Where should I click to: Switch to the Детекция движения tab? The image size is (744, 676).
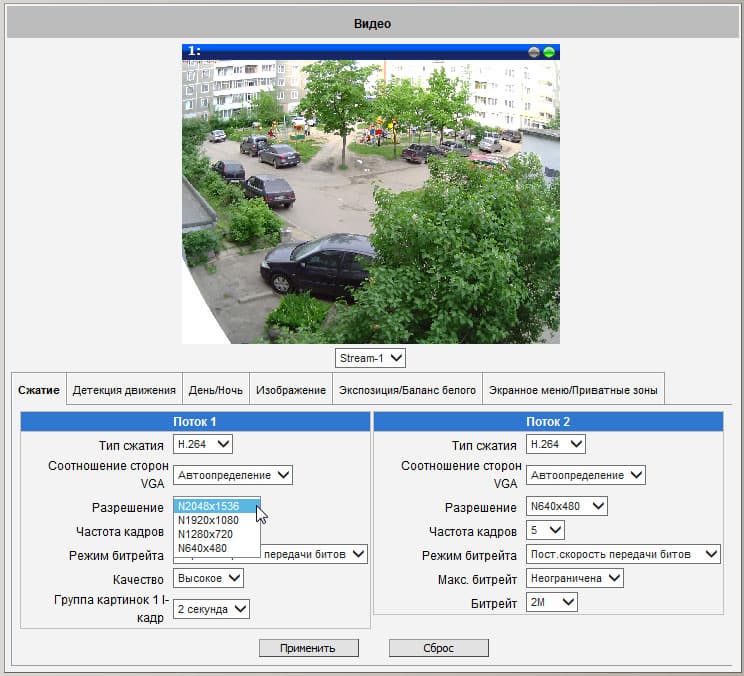(x=125, y=390)
